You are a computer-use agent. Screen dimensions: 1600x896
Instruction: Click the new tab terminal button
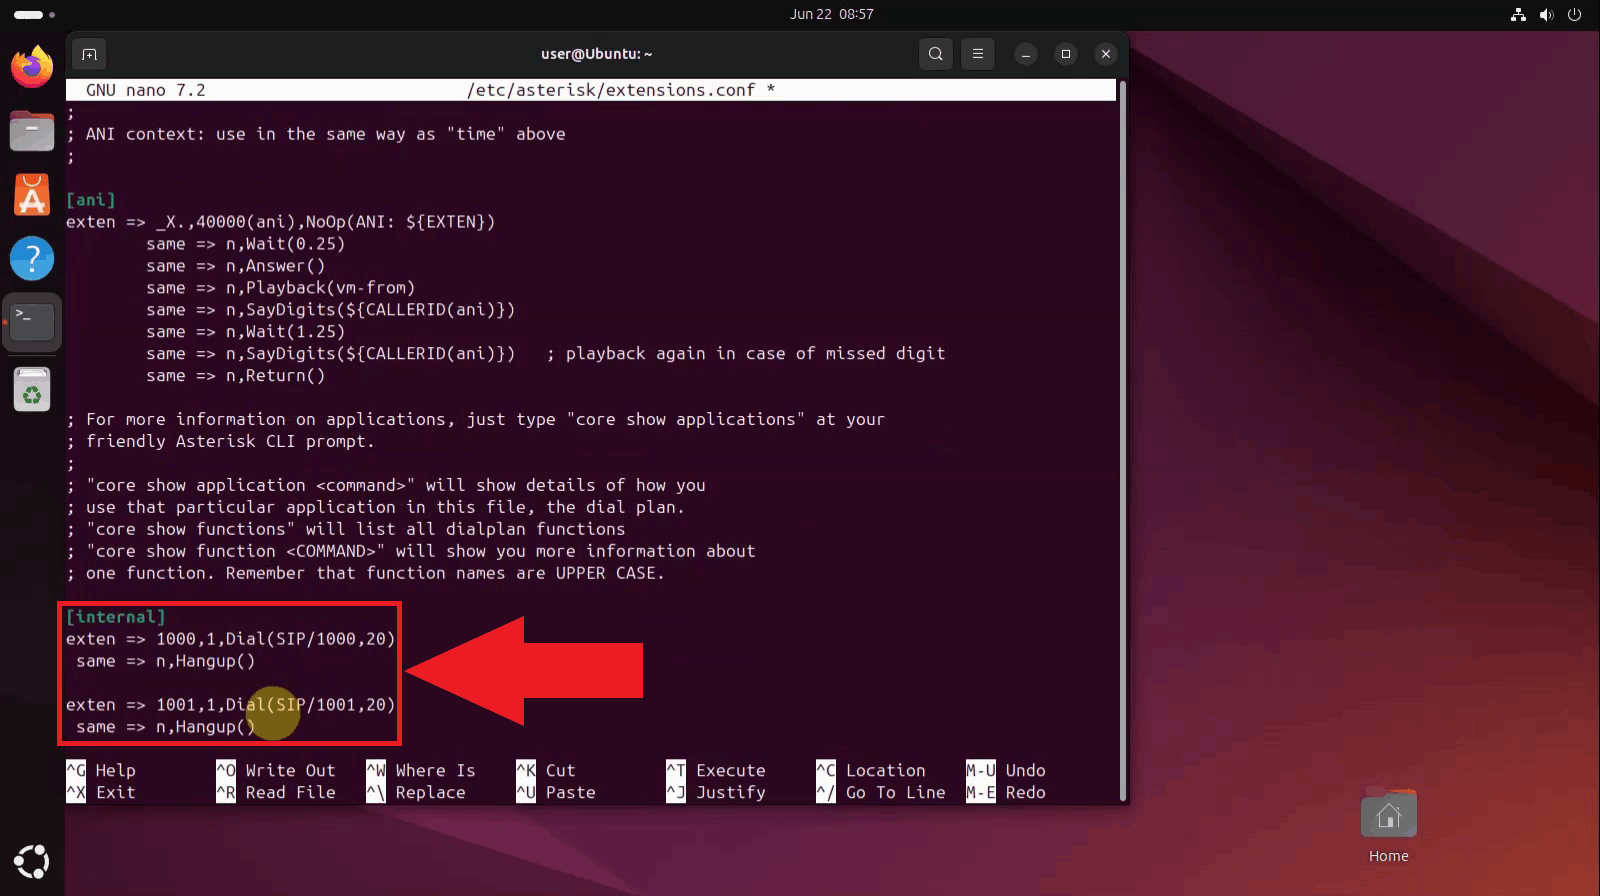click(89, 54)
